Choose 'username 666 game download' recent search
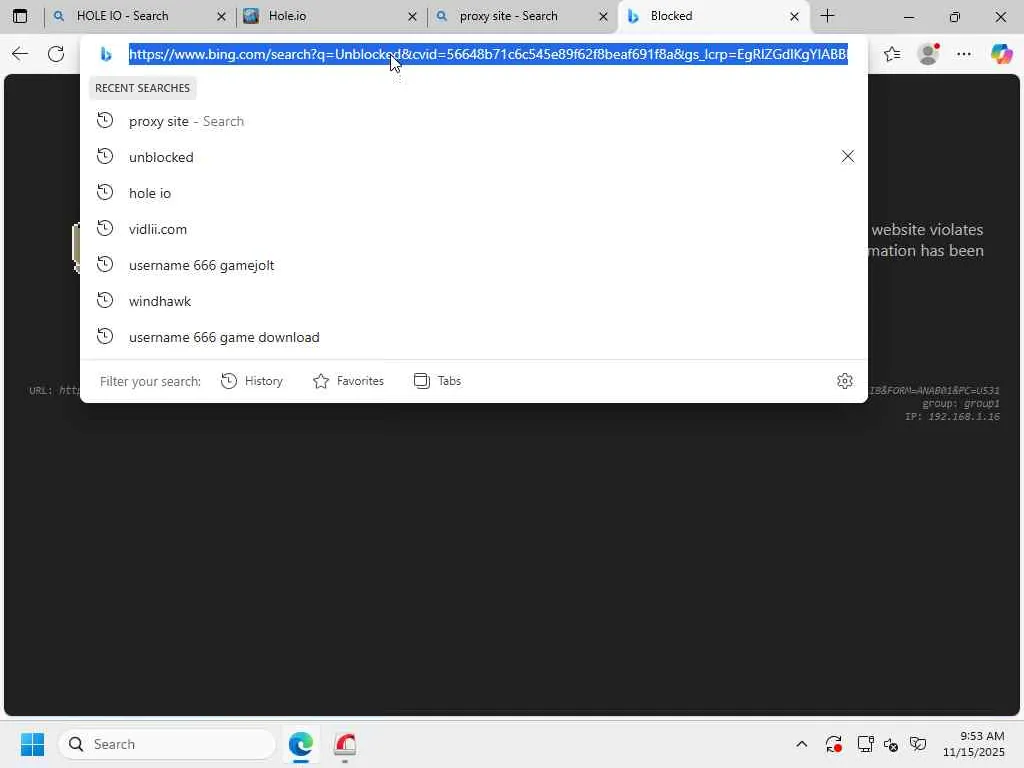The height and width of the screenshot is (768, 1024). (473, 337)
